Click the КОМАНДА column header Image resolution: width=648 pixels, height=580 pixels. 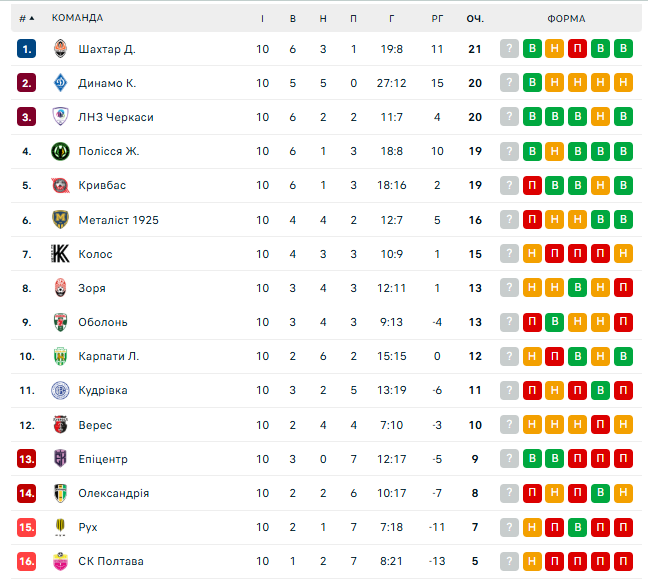click(x=77, y=18)
